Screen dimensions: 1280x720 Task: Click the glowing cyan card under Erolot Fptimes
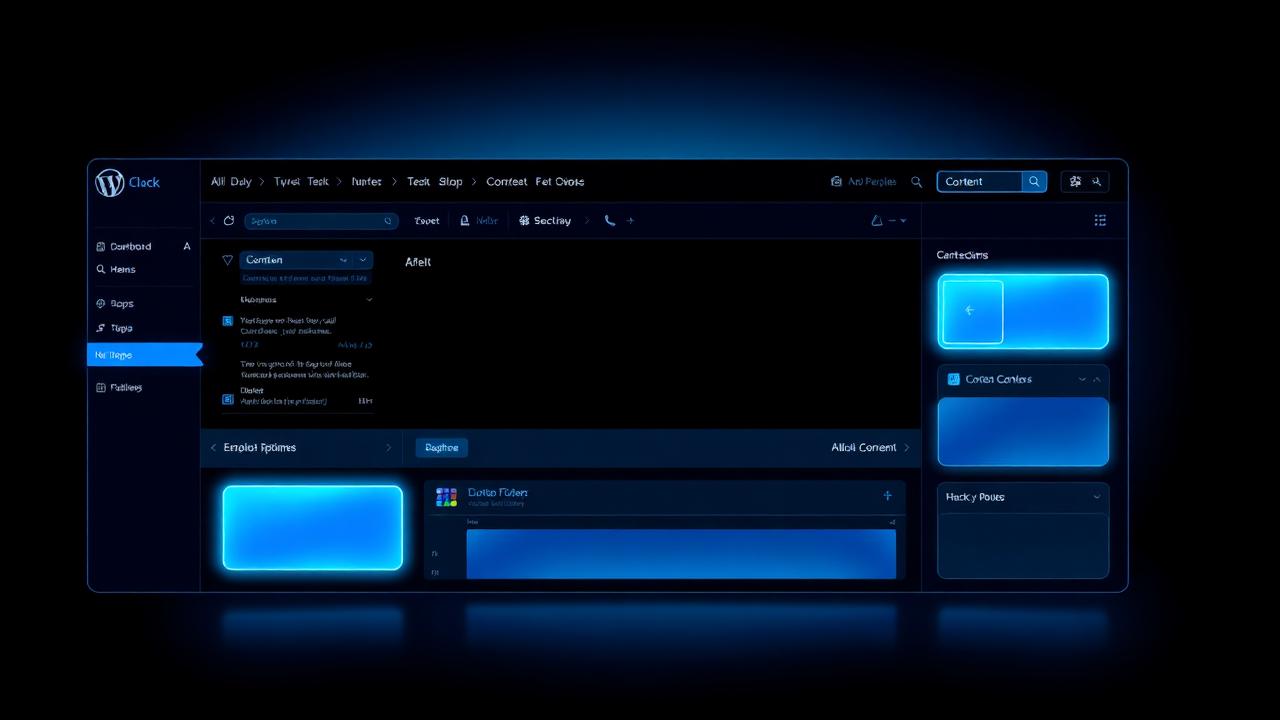pyautogui.click(x=313, y=527)
